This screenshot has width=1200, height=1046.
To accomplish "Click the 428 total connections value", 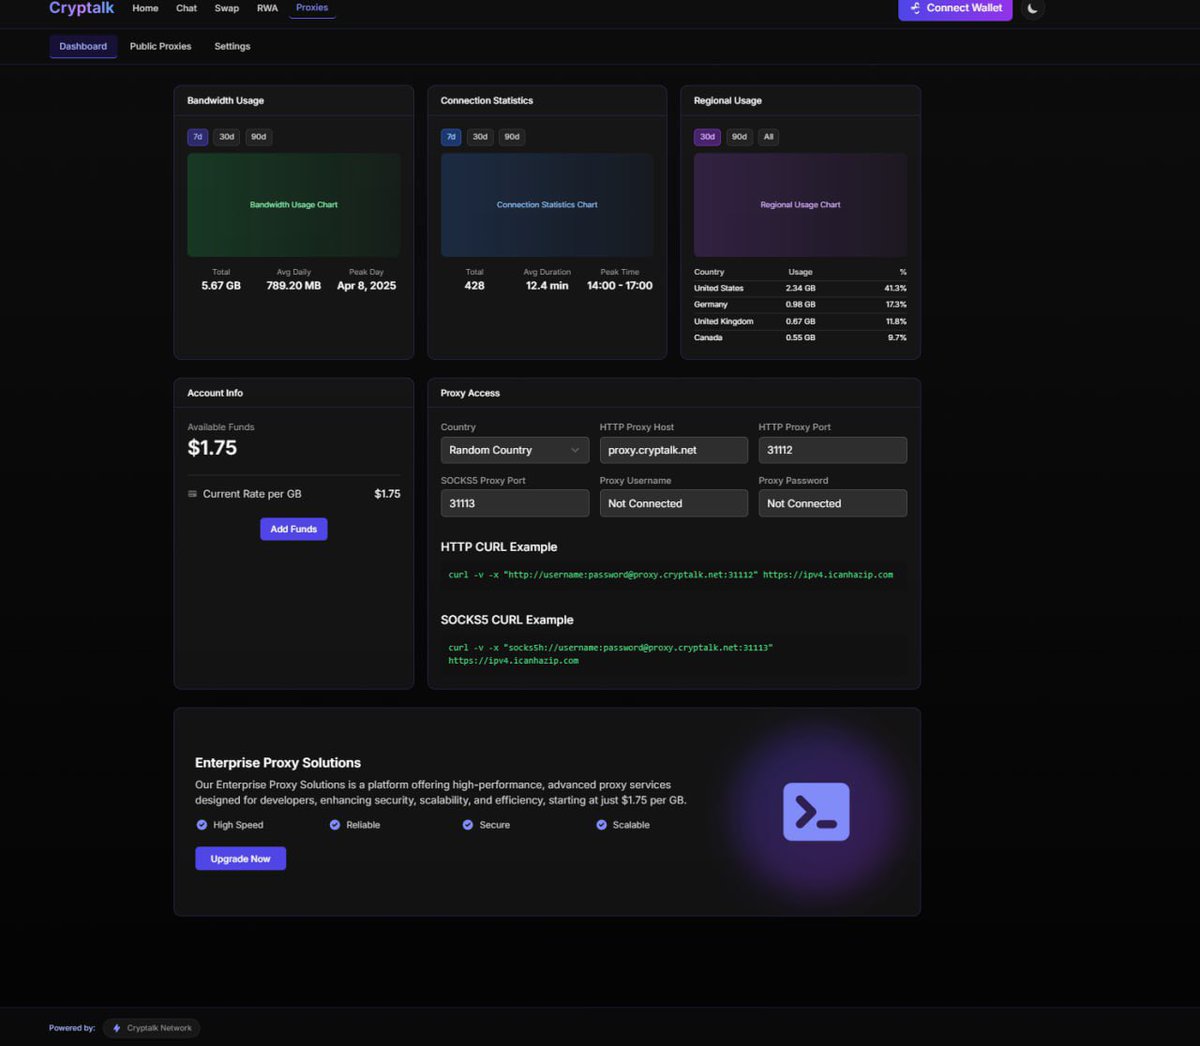I will click(x=475, y=286).
